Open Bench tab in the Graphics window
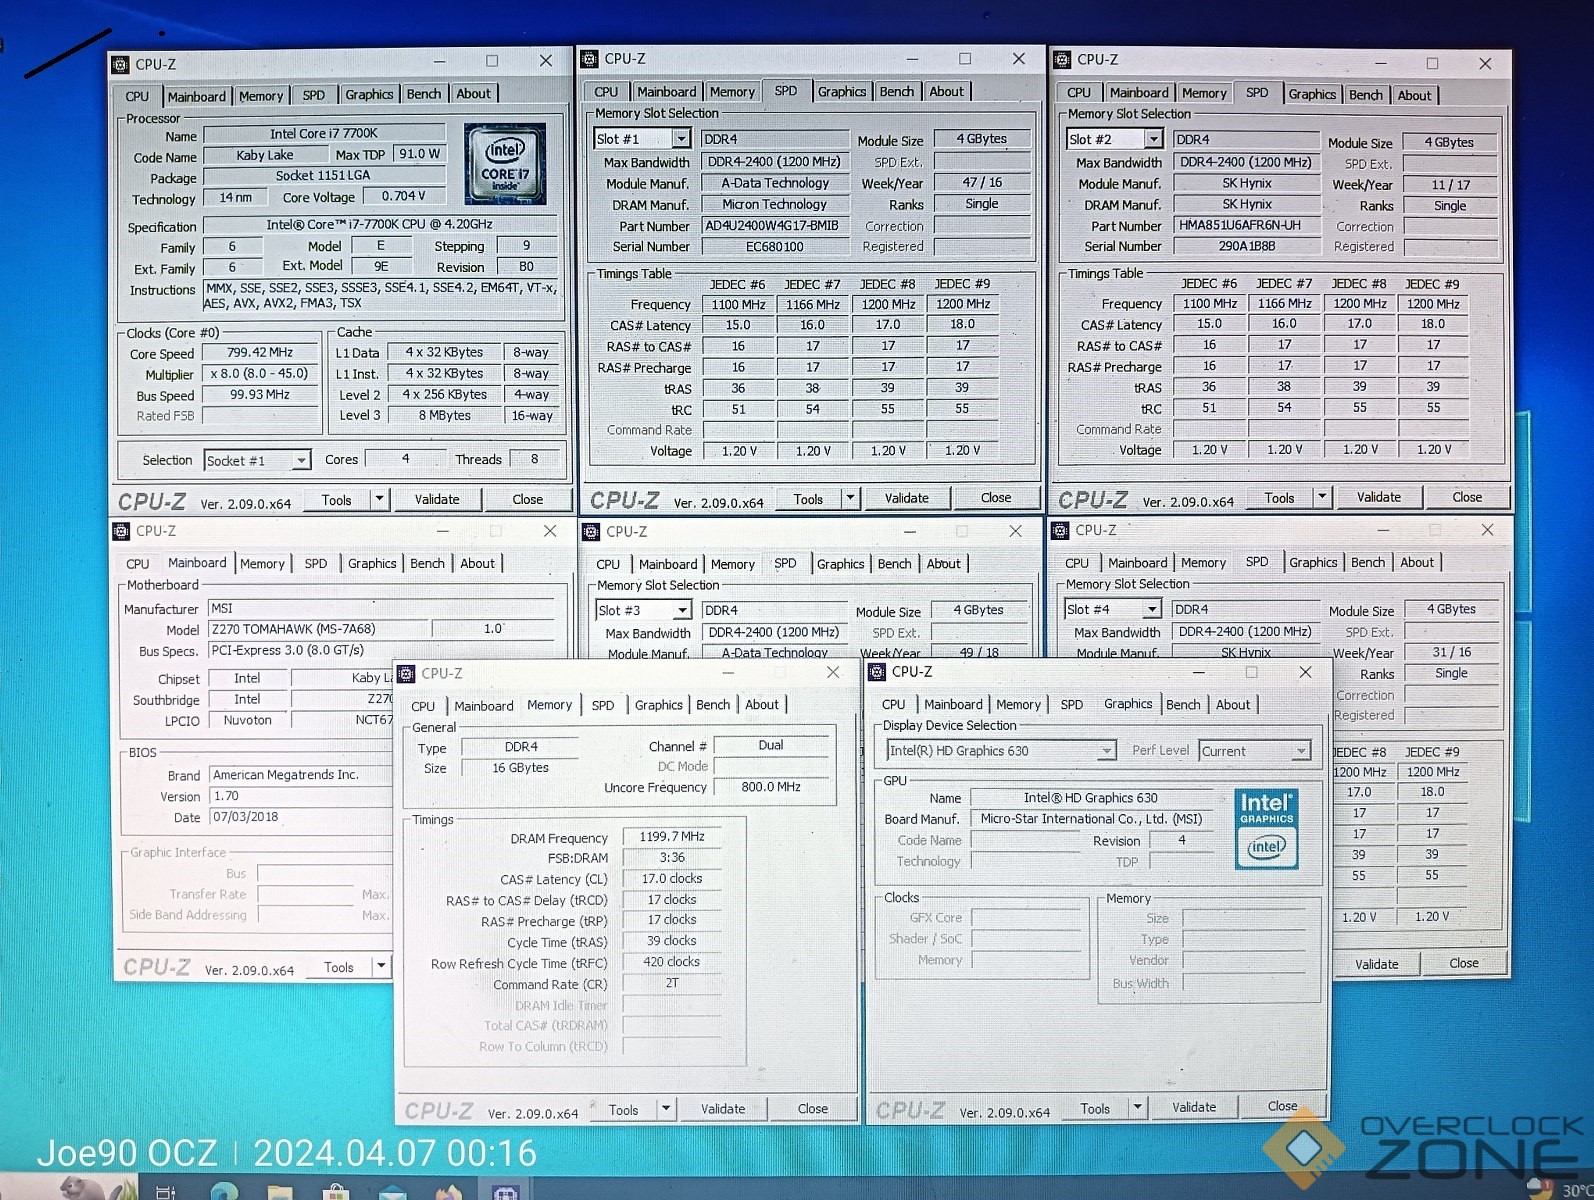This screenshot has width=1594, height=1200. [1183, 704]
